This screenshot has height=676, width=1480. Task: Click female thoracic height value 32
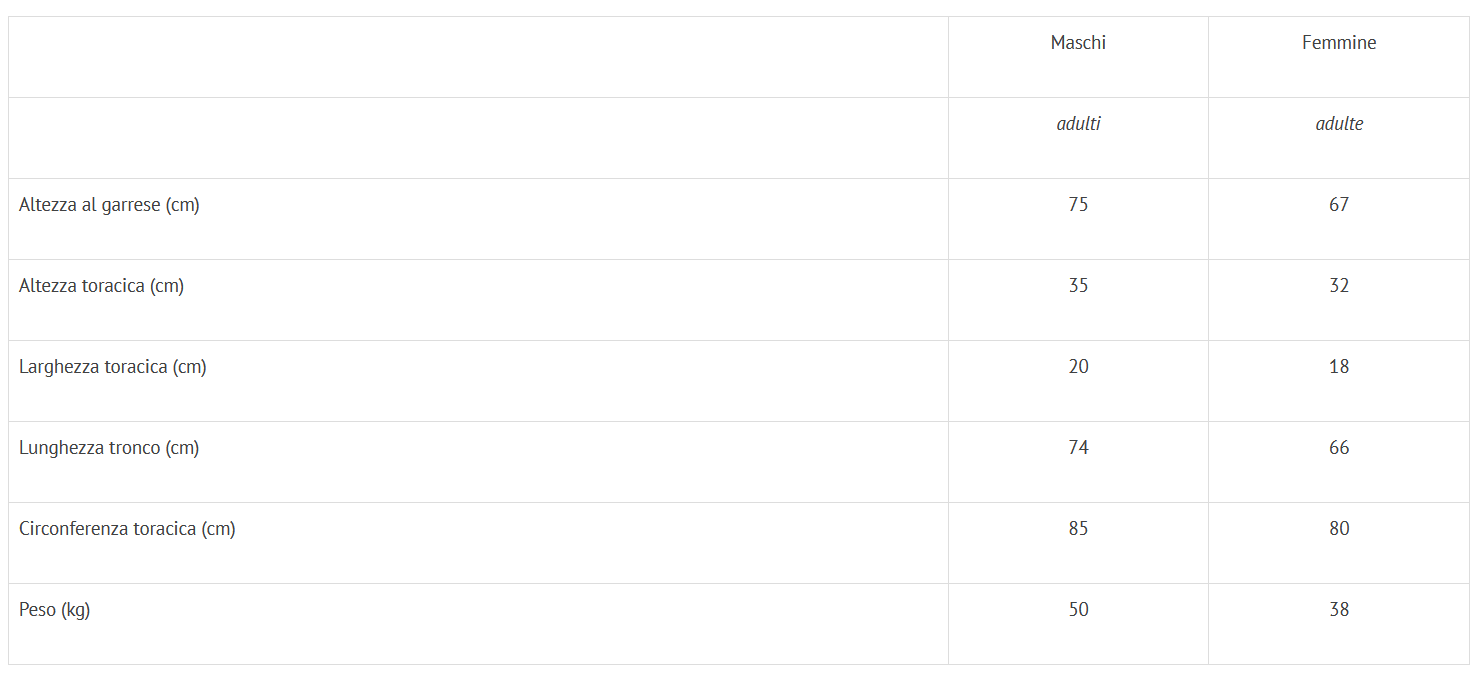[1338, 286]
